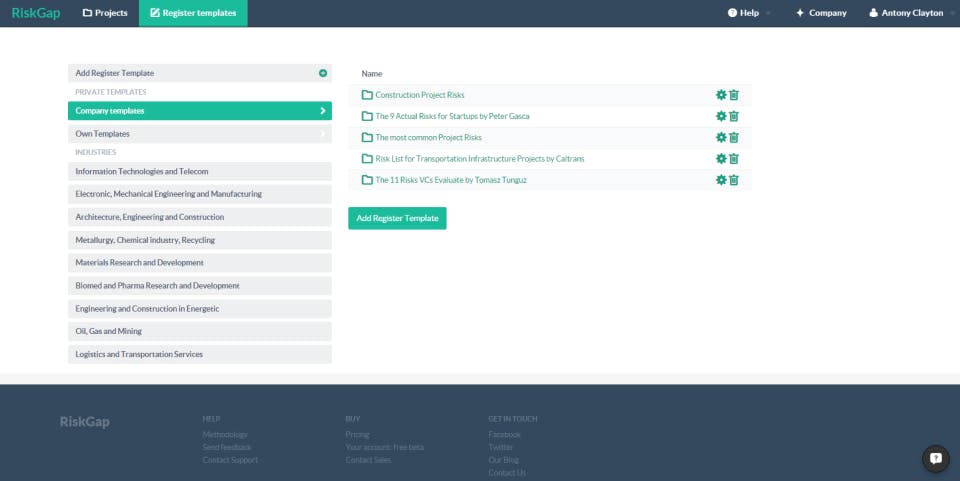960x481 pixels.
Task: Delete Risk List by Caltrans via trash icon
Action: click(733, 158)
